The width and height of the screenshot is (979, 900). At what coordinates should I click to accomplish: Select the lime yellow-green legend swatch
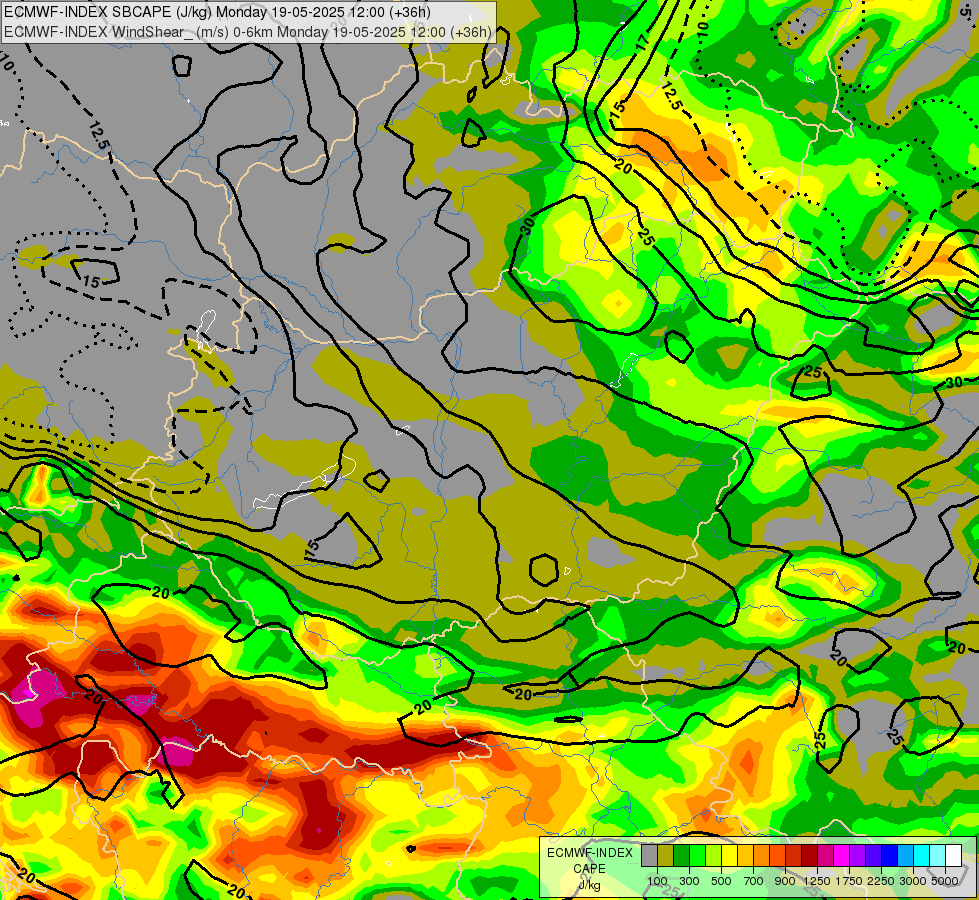pyautogui.click(x=713, y=856)
